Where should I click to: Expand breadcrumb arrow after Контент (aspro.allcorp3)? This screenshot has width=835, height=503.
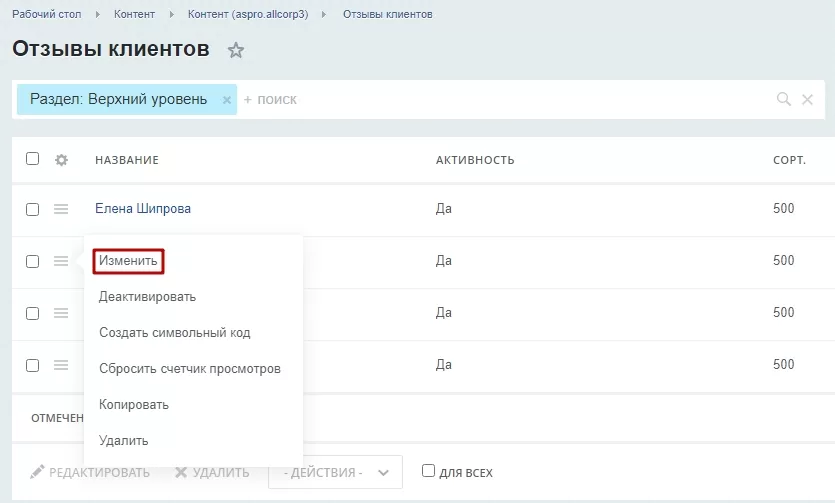coord(324,14)
